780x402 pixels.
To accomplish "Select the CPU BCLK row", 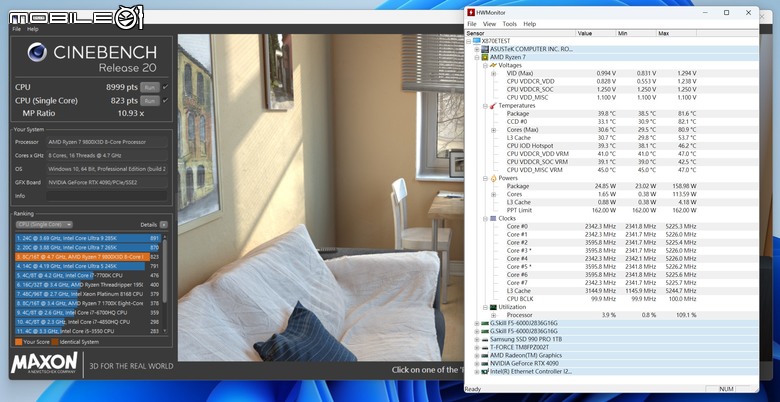I will 612,299.
